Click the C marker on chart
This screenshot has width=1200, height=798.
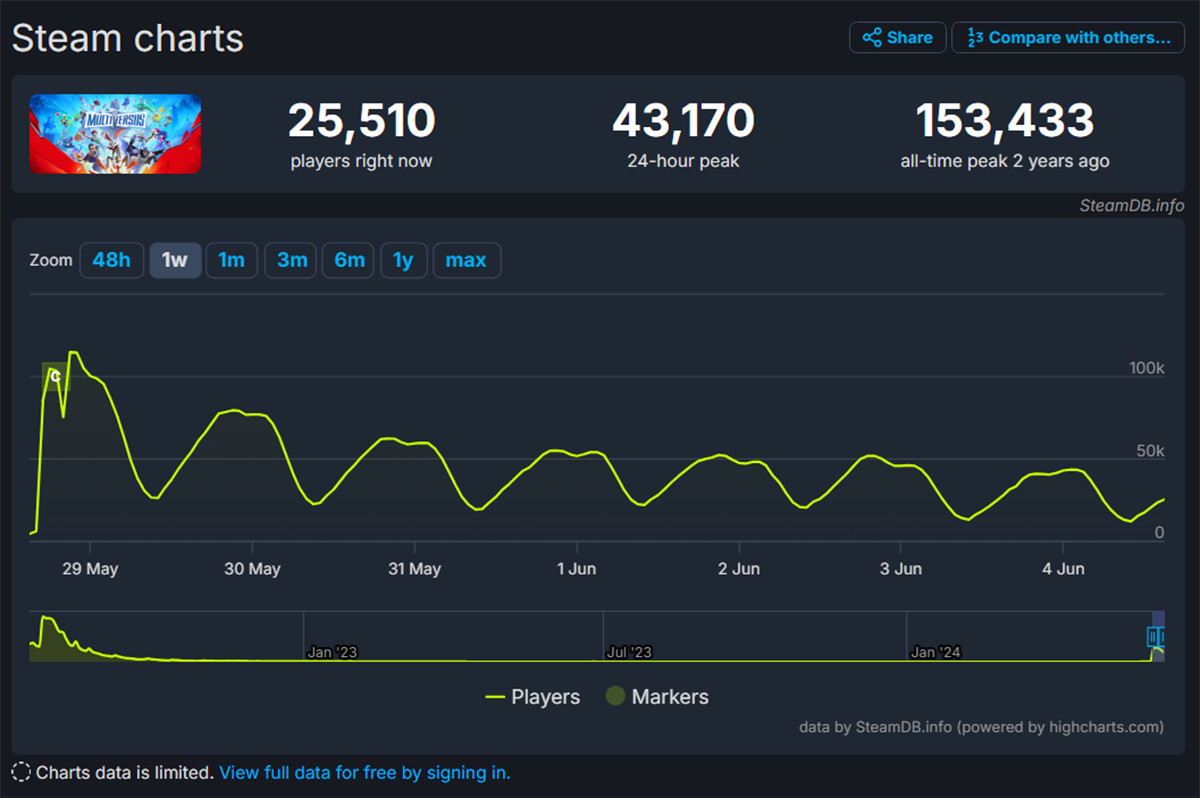(x=55, y=376)
